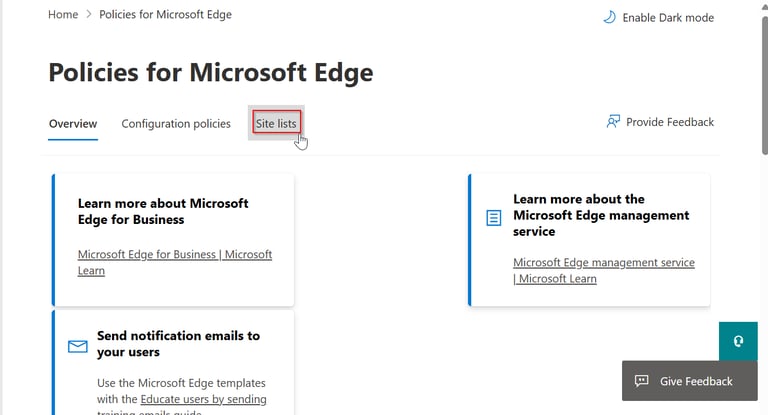Go to Home in the breadcrumb
This screenshot has width=768, height=415.
(62, 15)
